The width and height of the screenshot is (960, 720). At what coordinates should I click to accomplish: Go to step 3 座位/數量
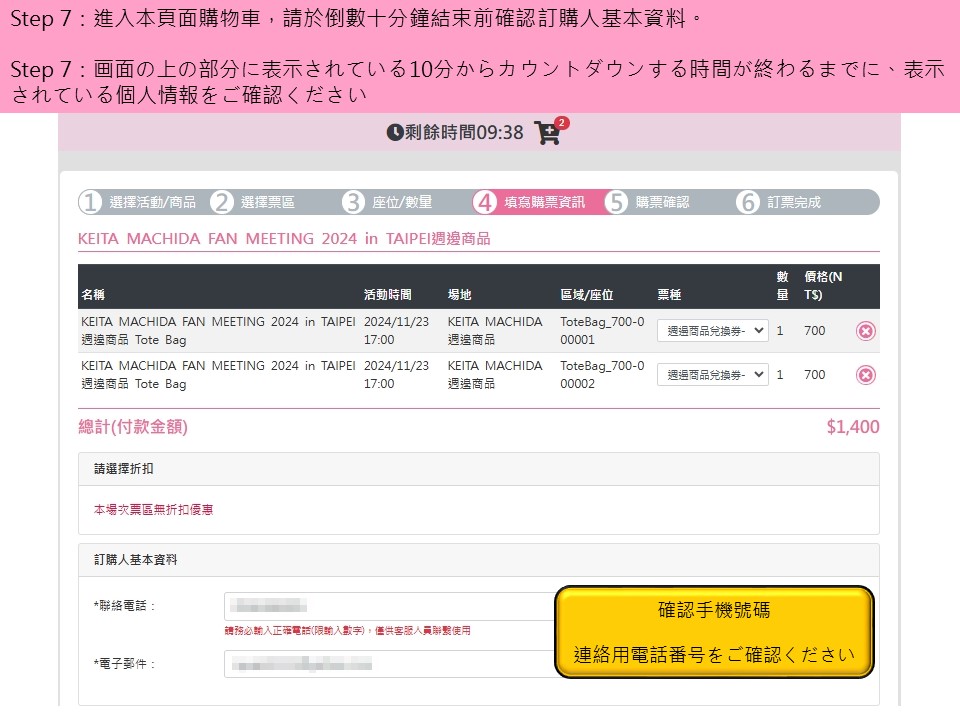(353, 202)
